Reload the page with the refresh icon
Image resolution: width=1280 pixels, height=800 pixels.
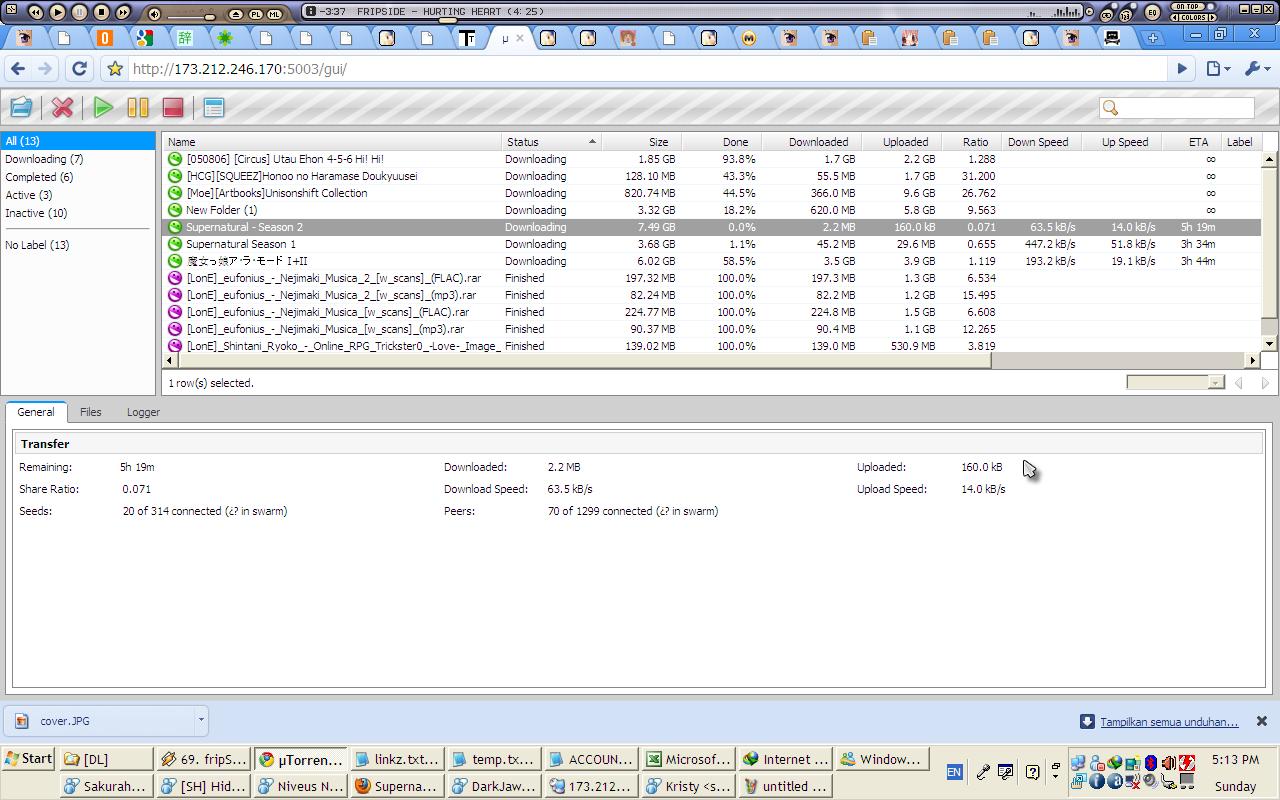point(79,69)
